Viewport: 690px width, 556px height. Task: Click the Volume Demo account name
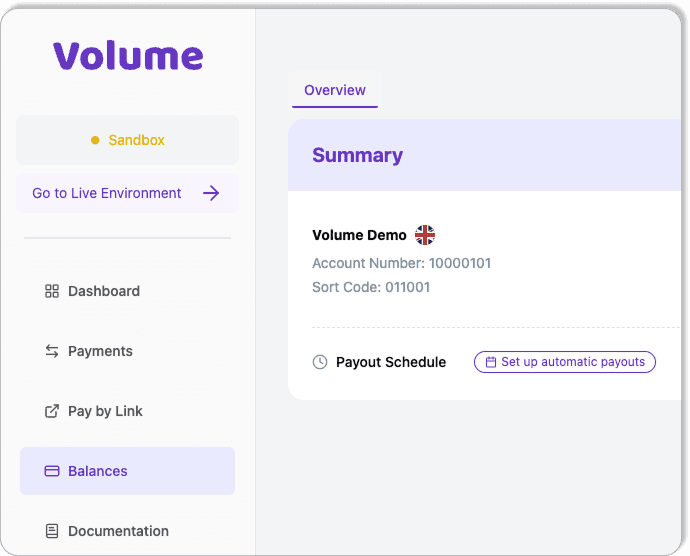pos(359,235)
